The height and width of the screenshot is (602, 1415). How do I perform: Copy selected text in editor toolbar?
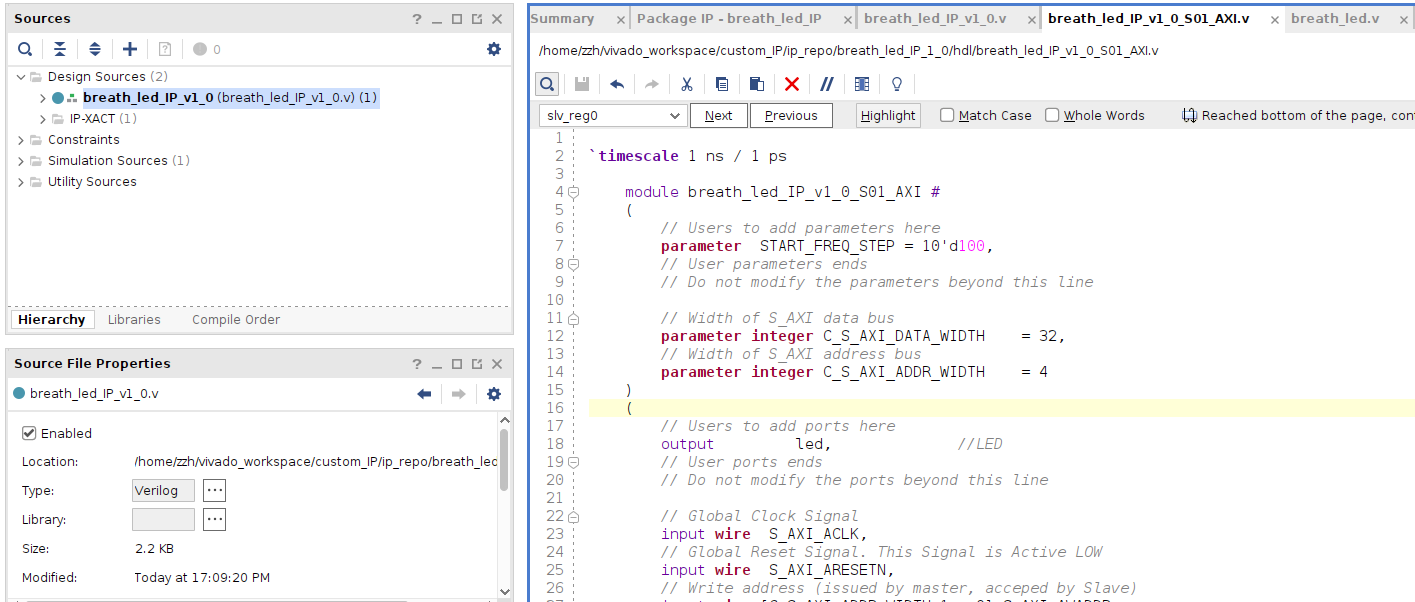(x=722, y=84)
